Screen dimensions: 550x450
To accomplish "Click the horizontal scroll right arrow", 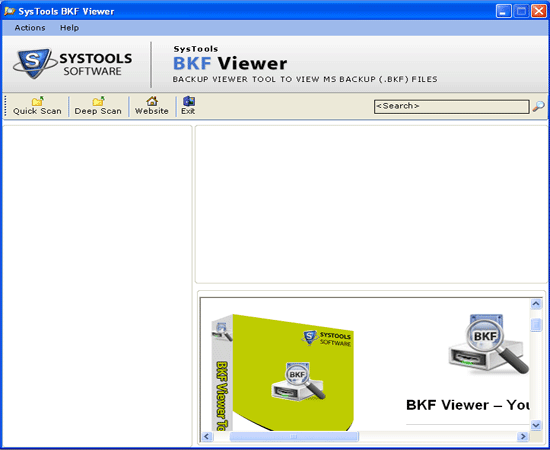I will (523, 436).
